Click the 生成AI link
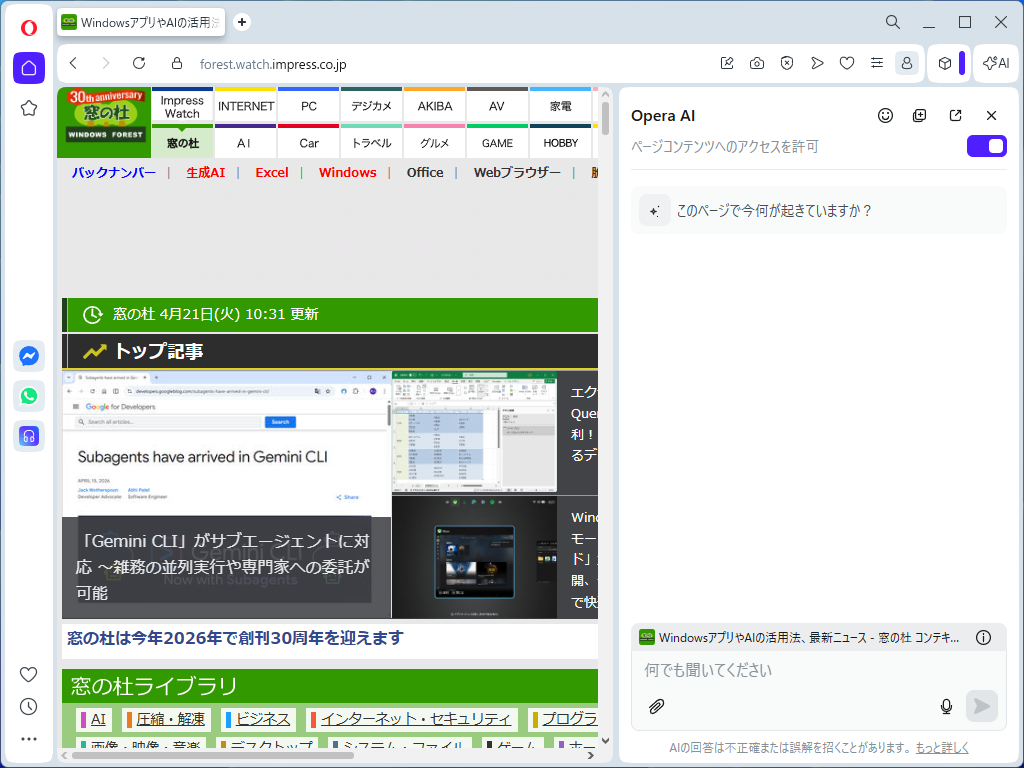1024x768 pixels. [x=205, y=172]
